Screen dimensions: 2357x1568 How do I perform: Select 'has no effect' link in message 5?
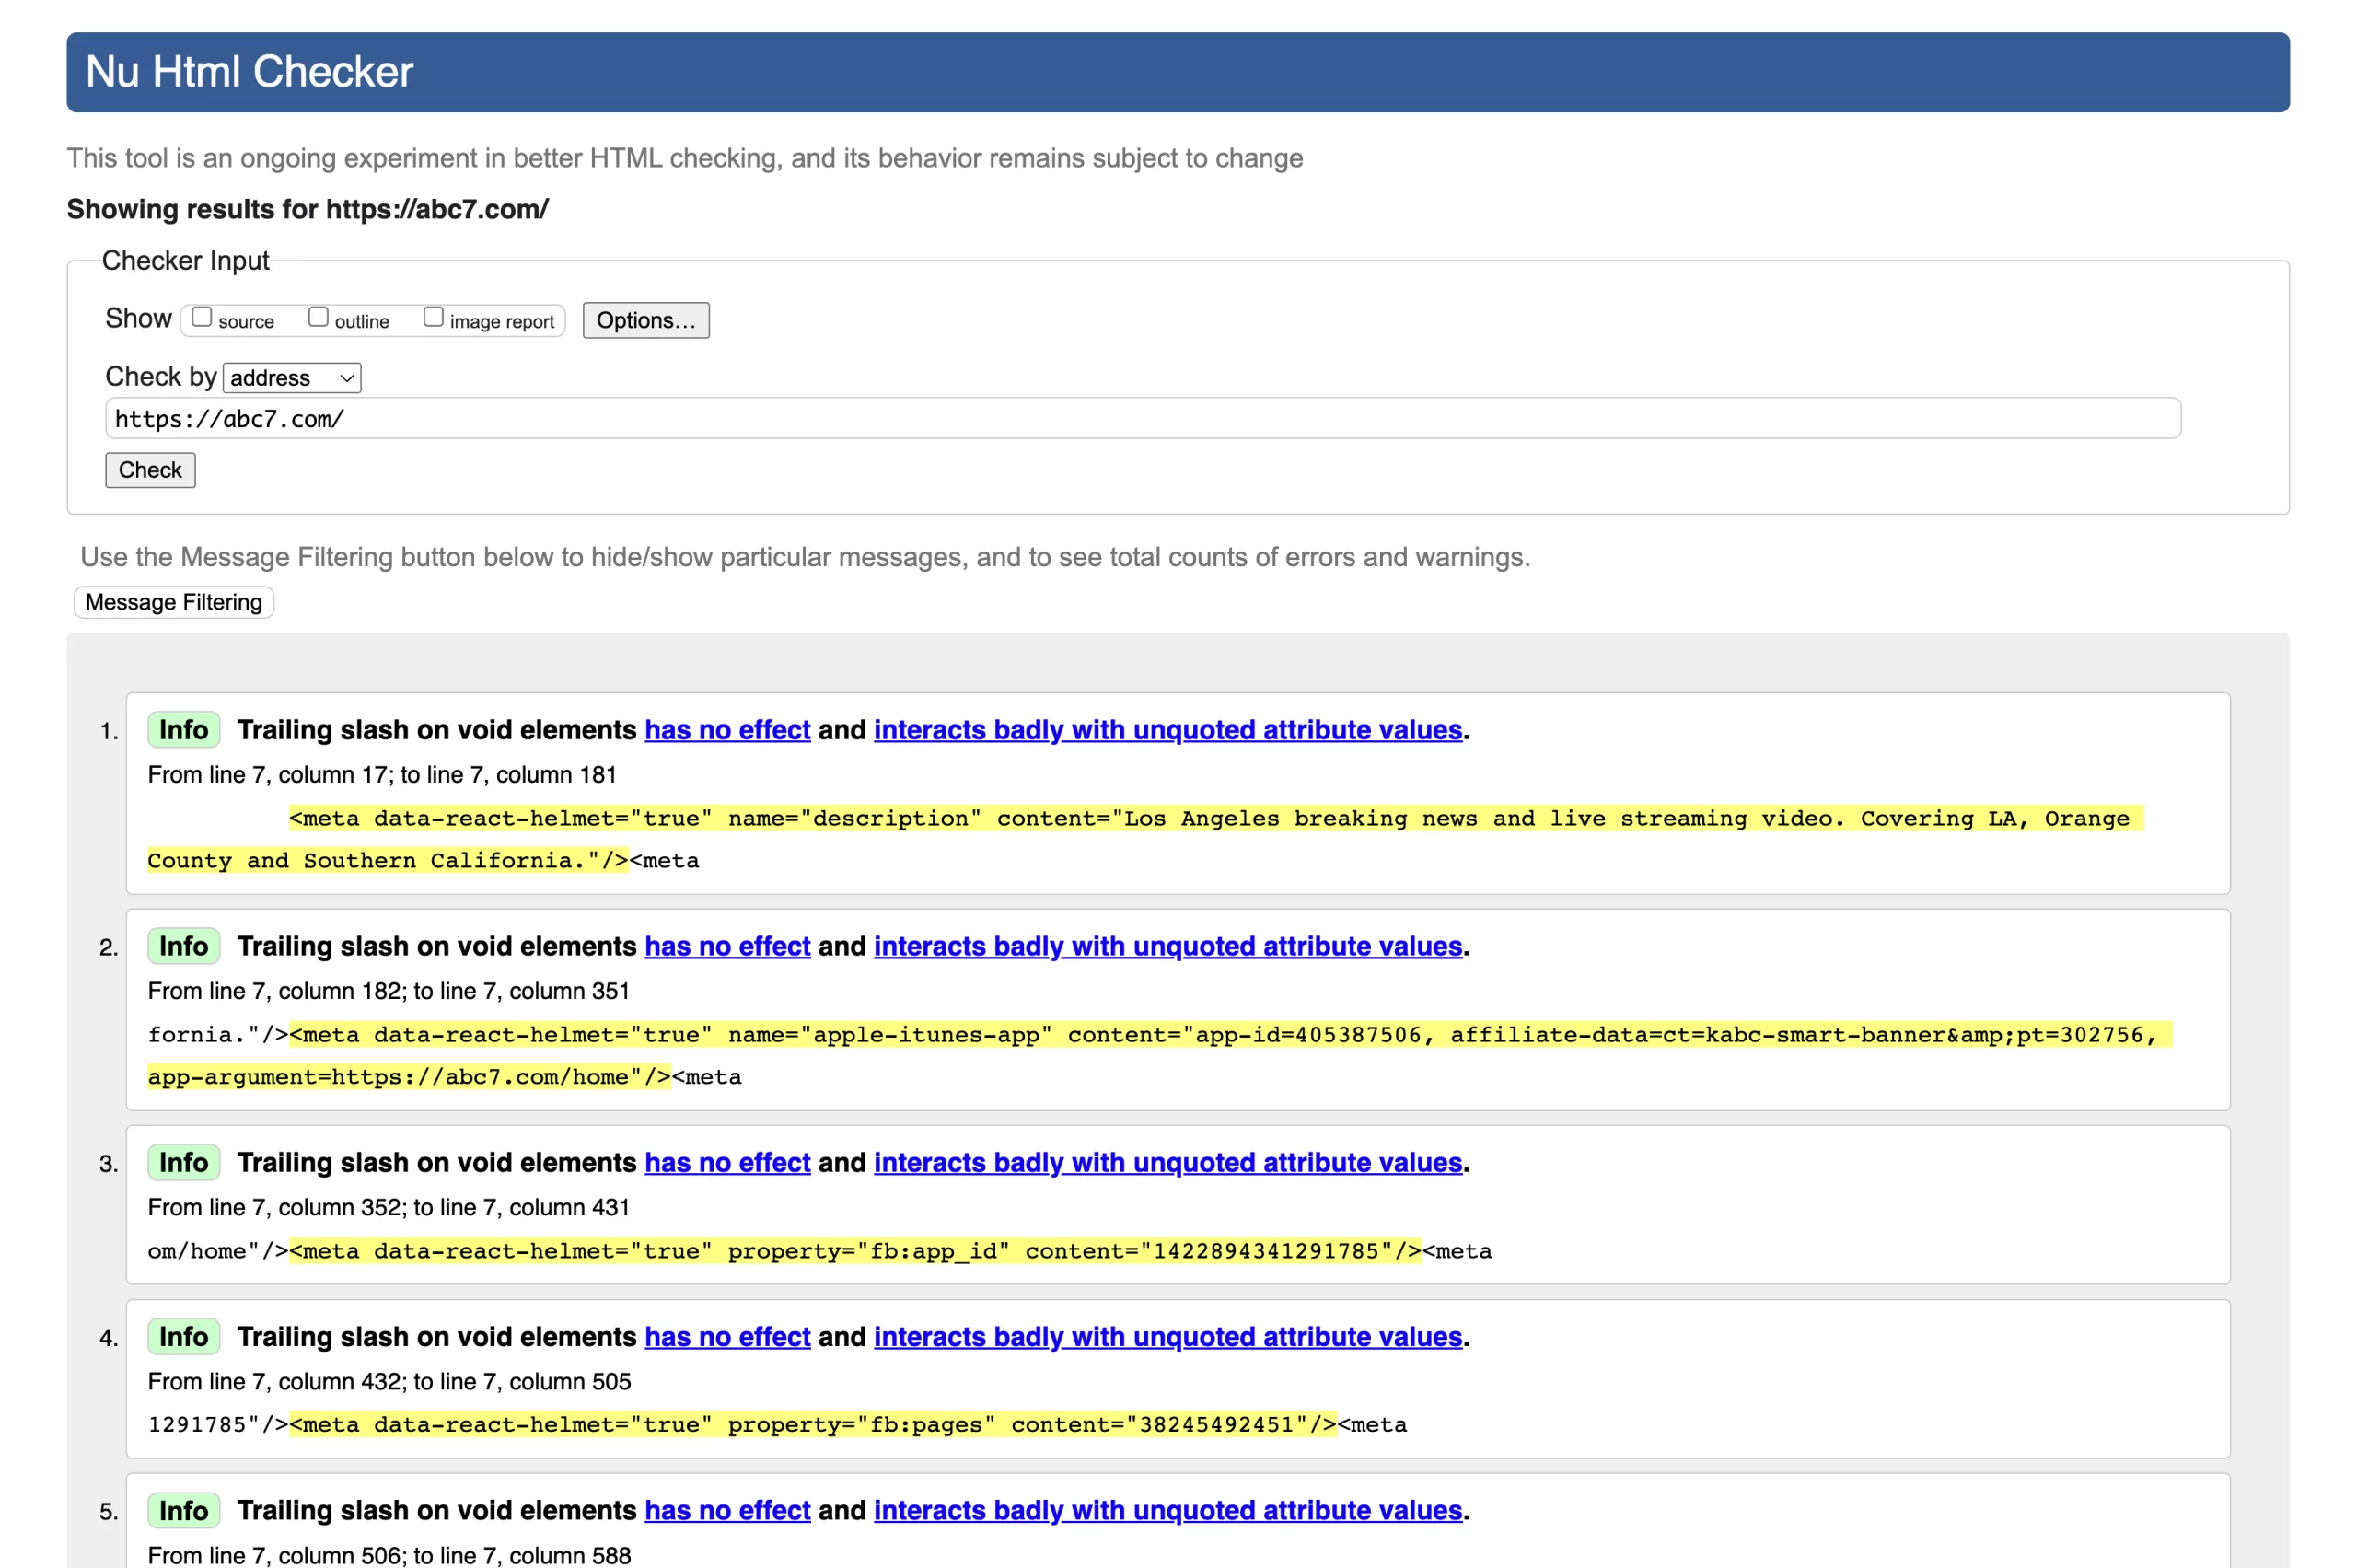click(726, 1510)
